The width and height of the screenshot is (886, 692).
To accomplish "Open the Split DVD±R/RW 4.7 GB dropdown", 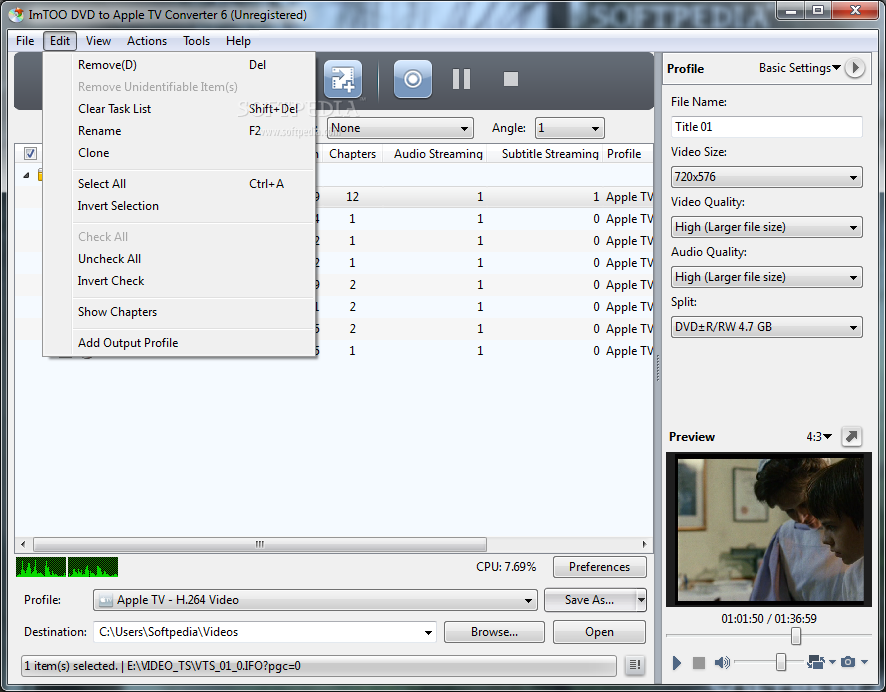I will tap(766, 327).
